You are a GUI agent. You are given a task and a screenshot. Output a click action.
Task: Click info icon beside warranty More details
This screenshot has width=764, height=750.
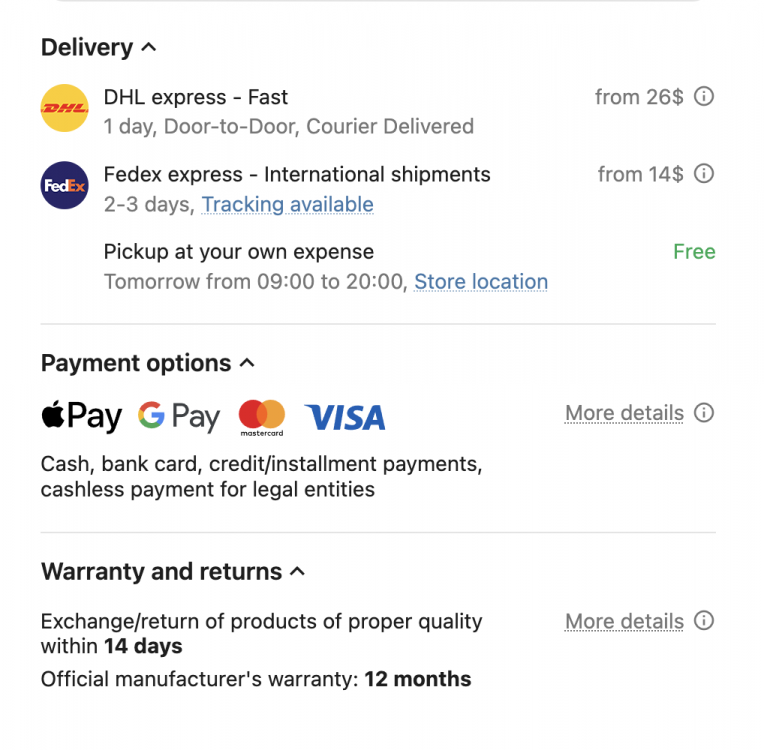pos(704,621)
